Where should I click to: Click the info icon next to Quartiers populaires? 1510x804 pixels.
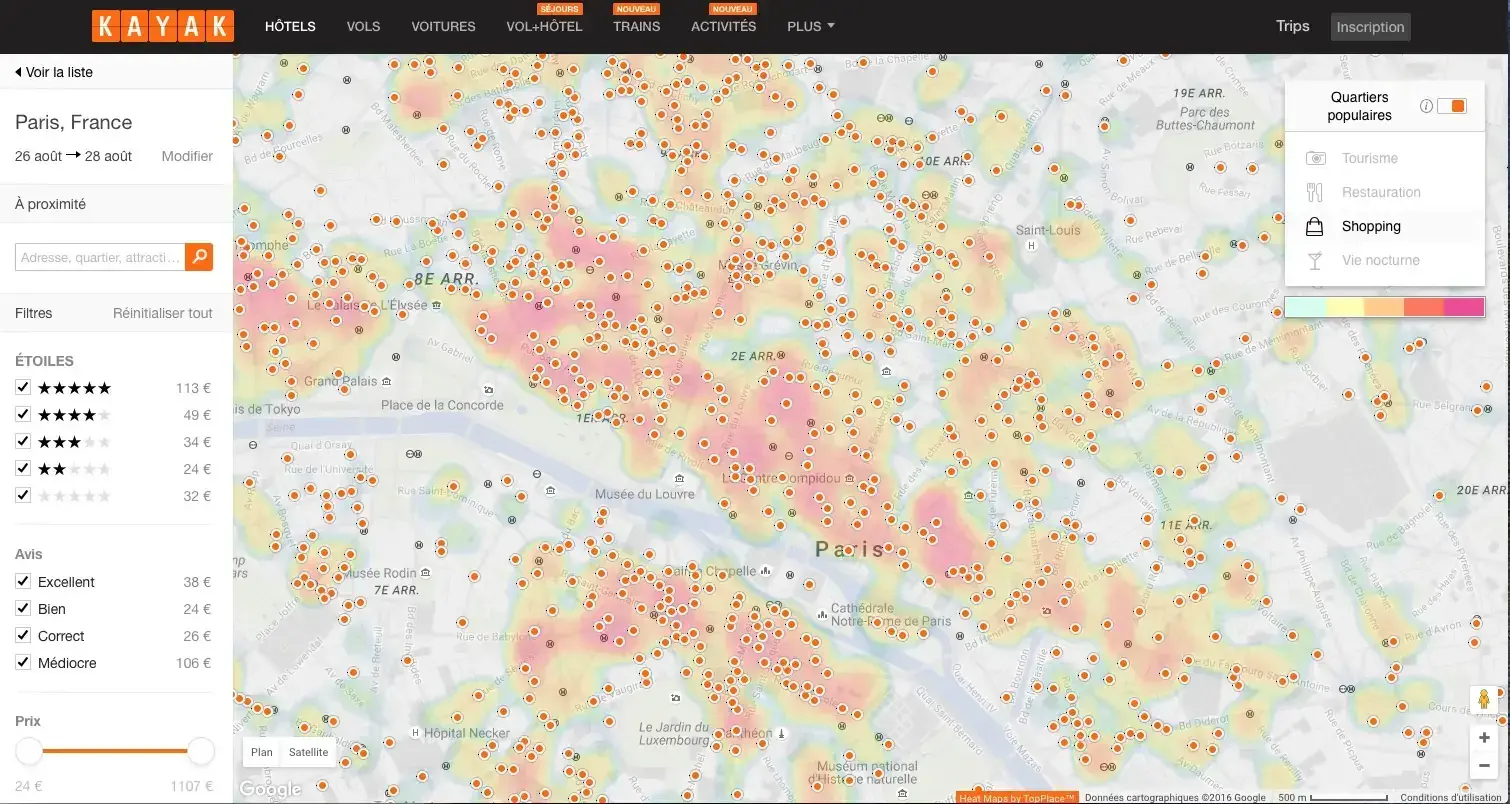coord(1426,106)
